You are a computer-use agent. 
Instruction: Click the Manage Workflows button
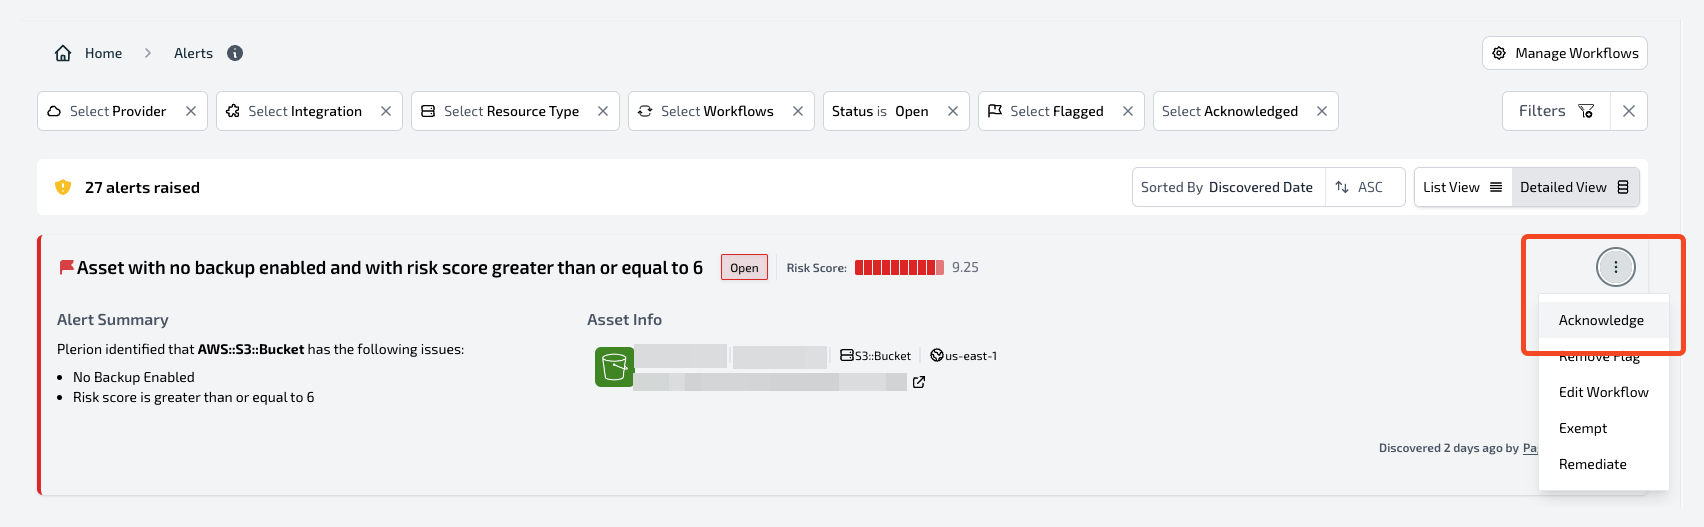tap(1565, 53)
